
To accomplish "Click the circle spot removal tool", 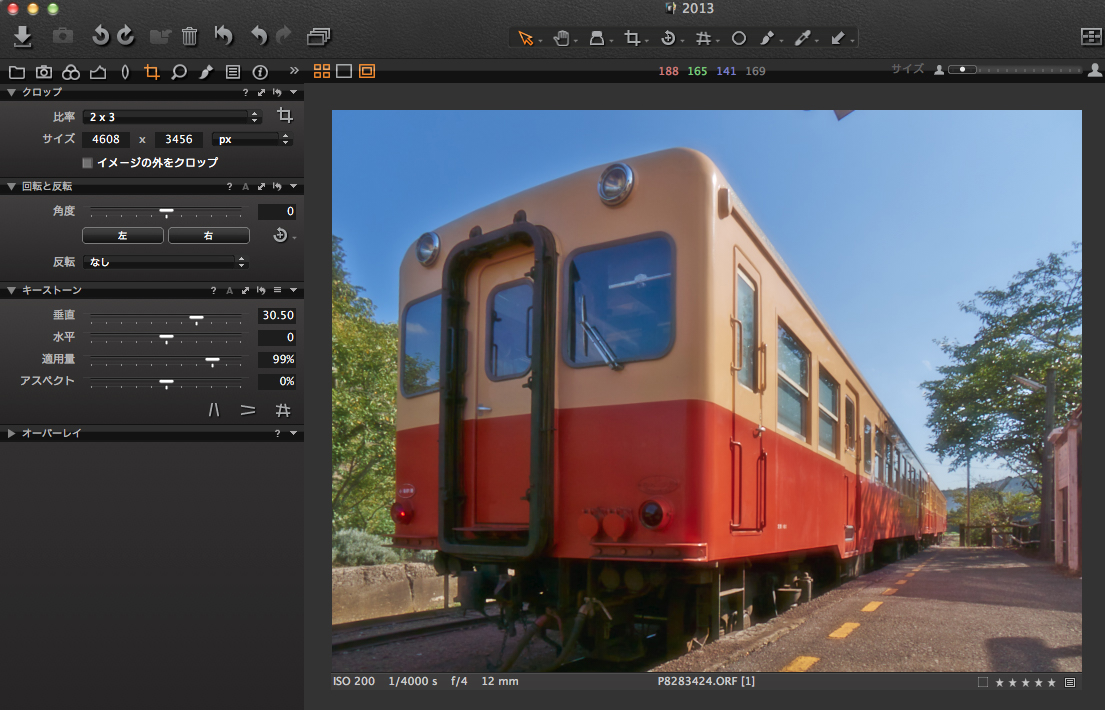I will (x=739, y=38).
